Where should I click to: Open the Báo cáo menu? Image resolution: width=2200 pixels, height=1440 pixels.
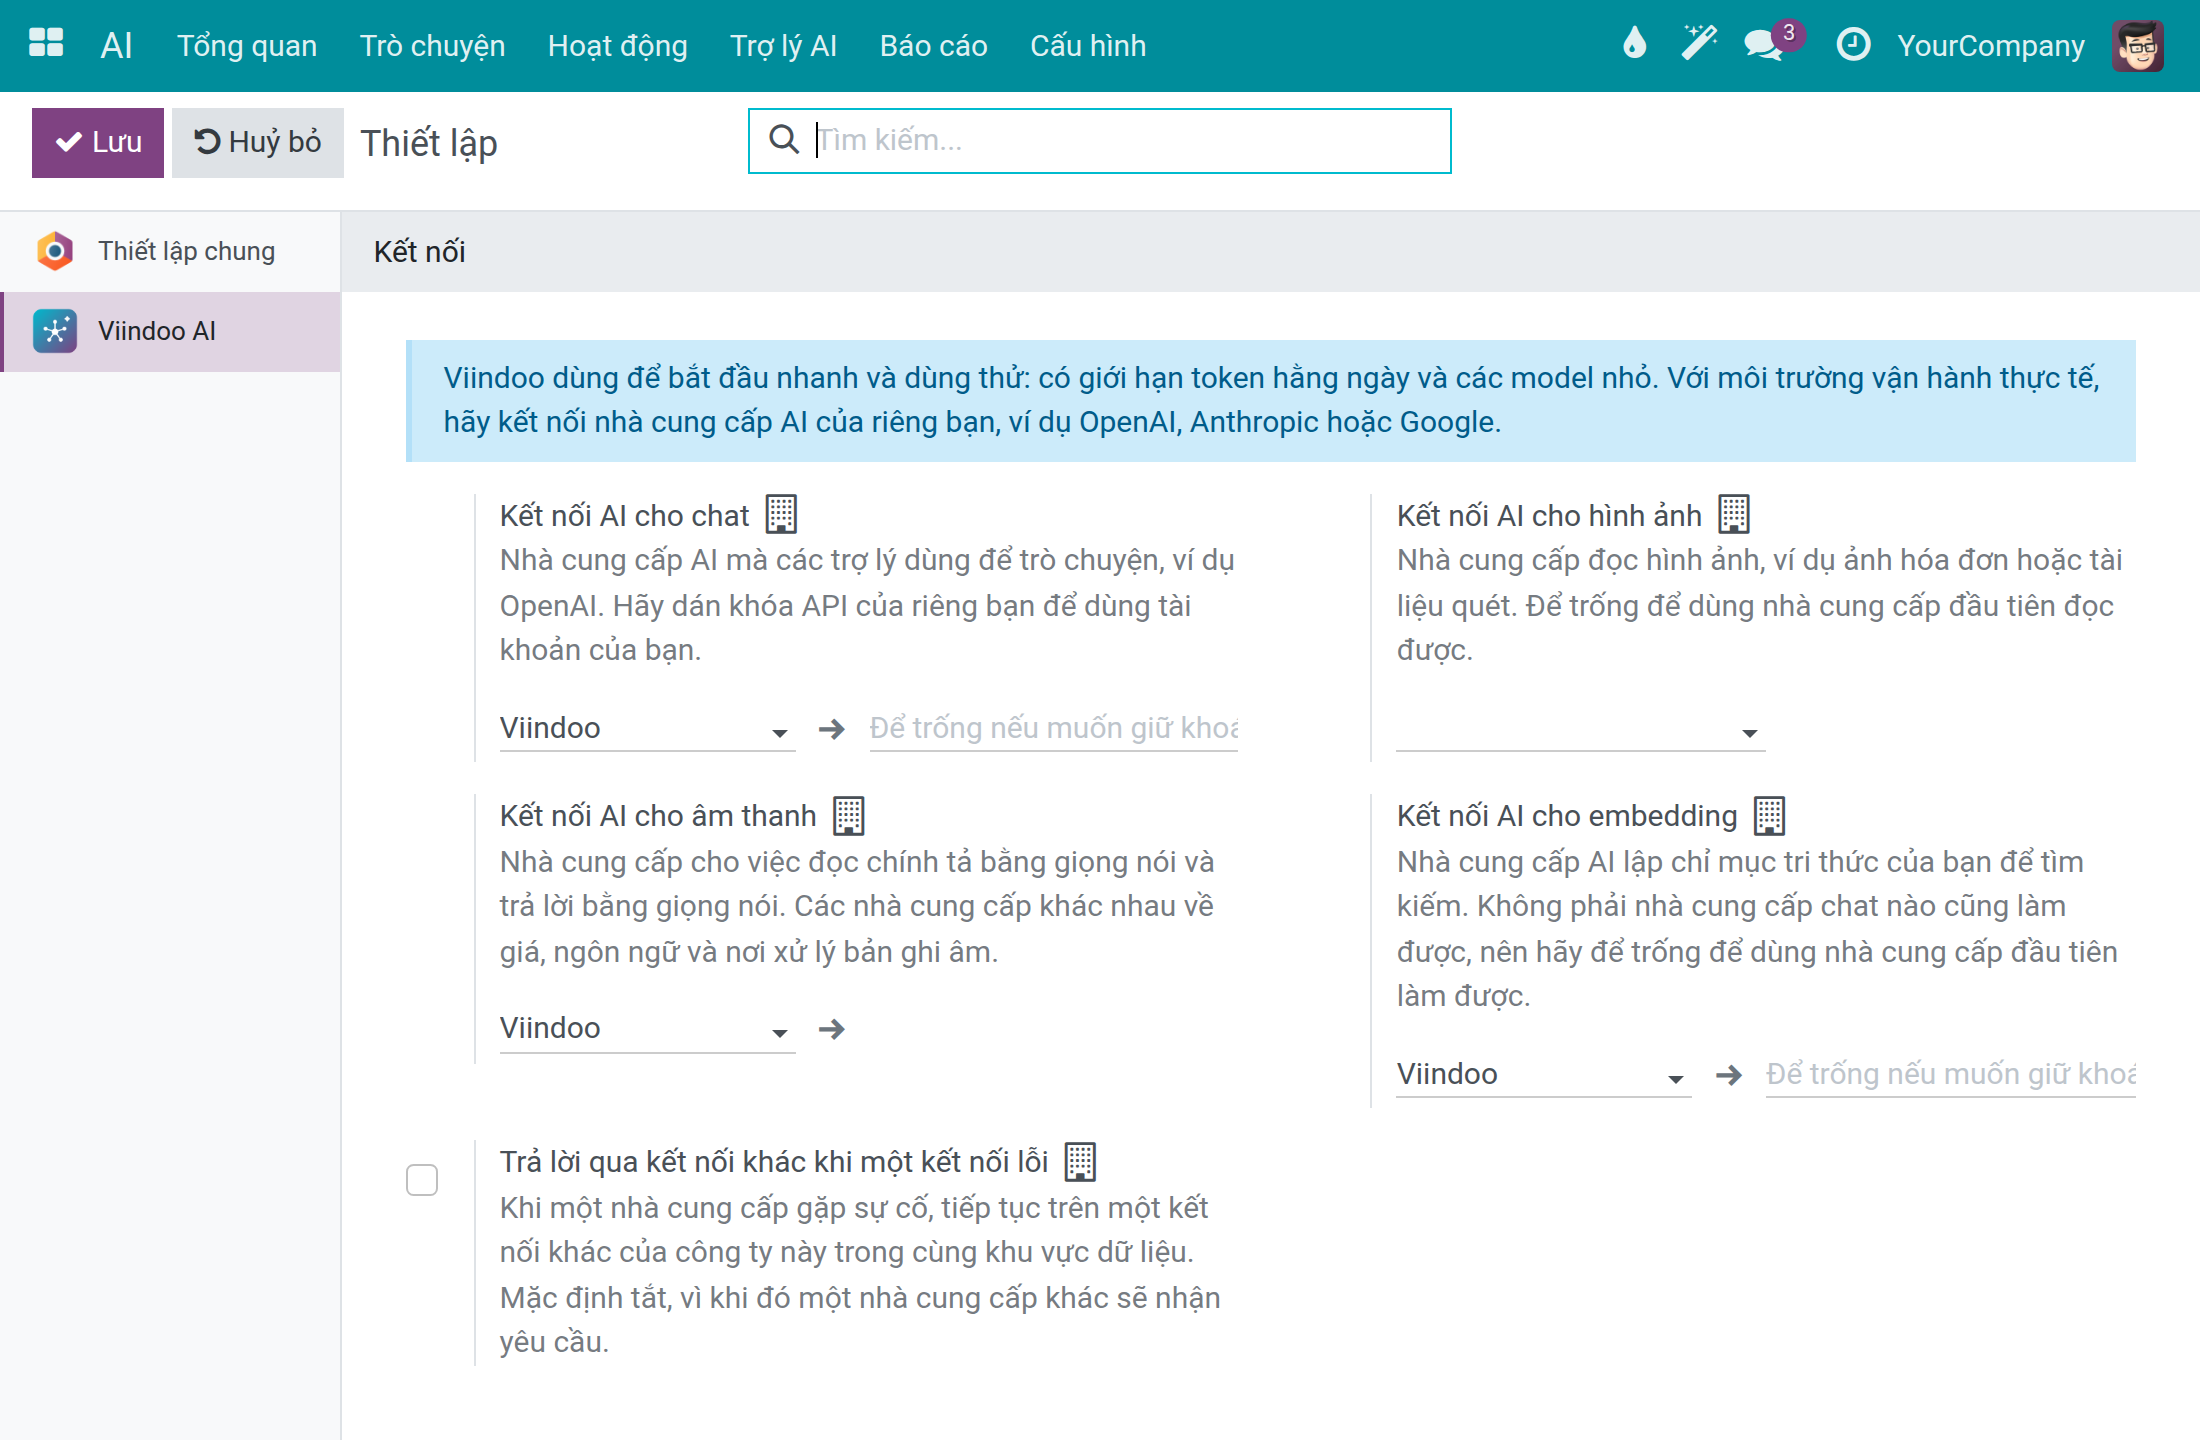point(933,46)
